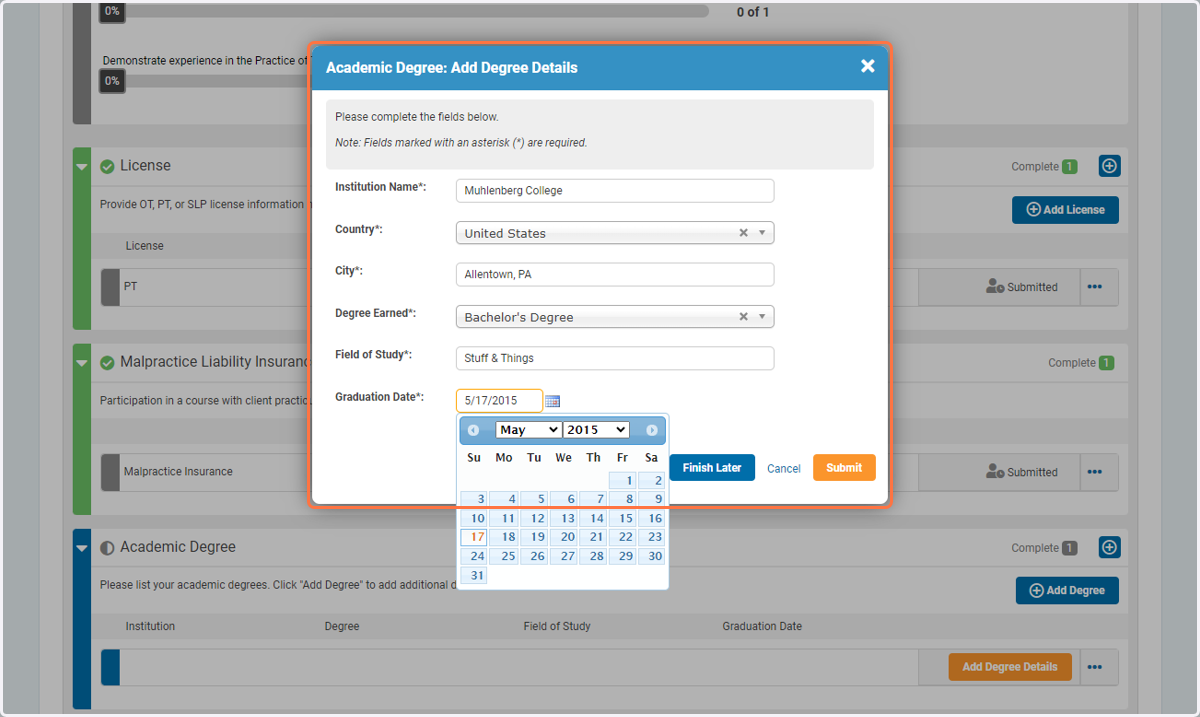The width and height of the screenshot is (1200, 717).
Task: Collapse the Academic Degree section arrow
Action: click(82, 547)
